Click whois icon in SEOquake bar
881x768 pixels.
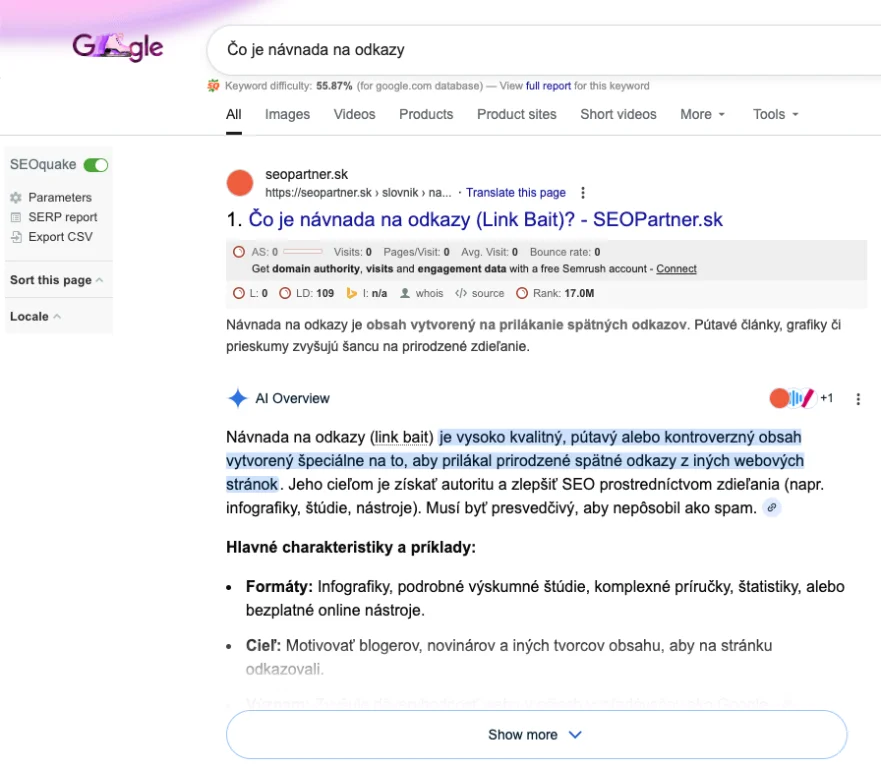[x=405, y=294]
